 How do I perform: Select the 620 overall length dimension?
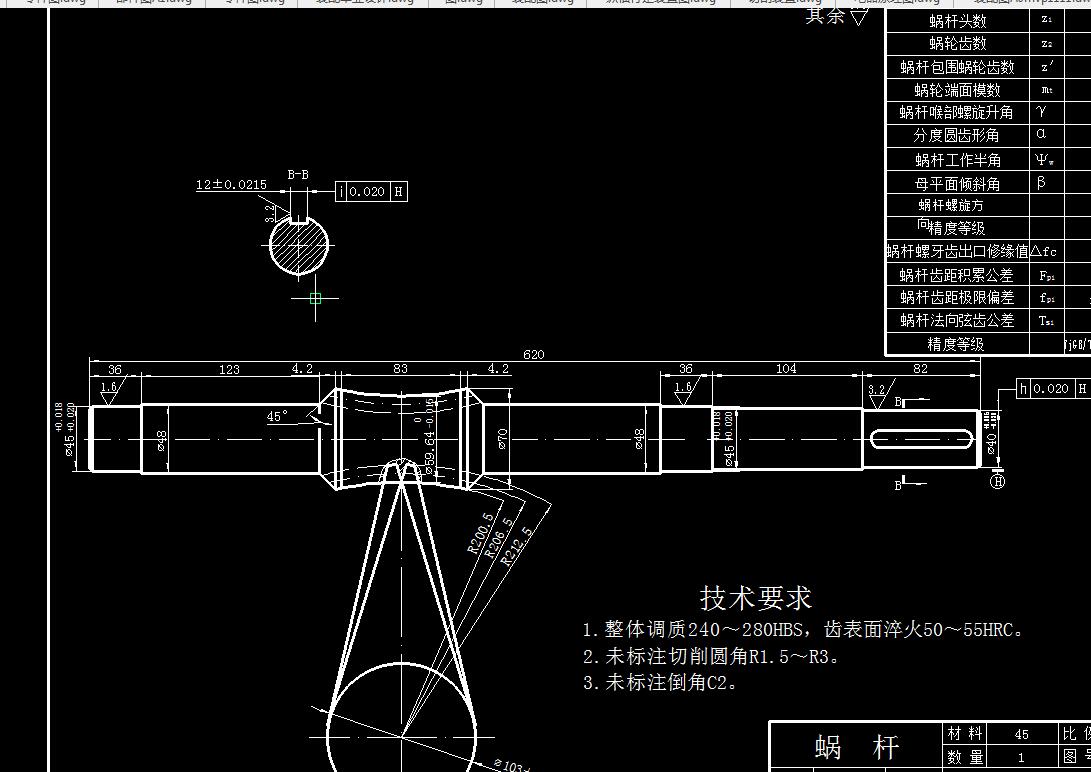click(x=533, y=355)
